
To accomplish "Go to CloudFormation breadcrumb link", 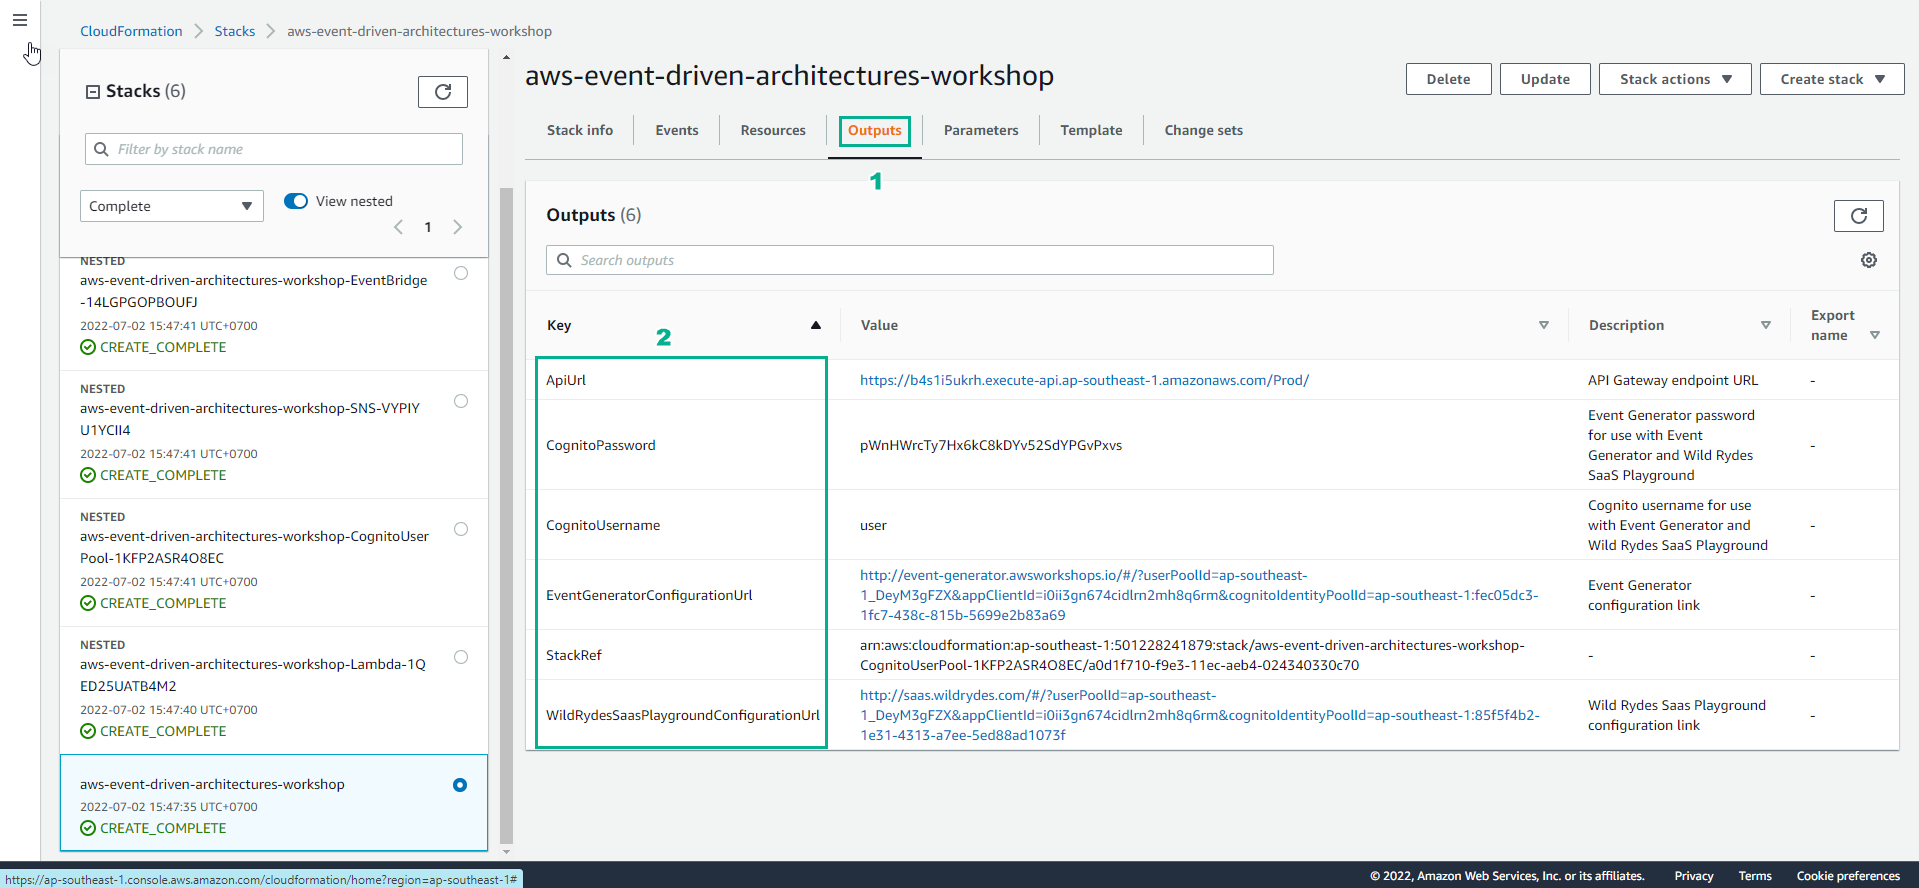I will coord(131,31).
